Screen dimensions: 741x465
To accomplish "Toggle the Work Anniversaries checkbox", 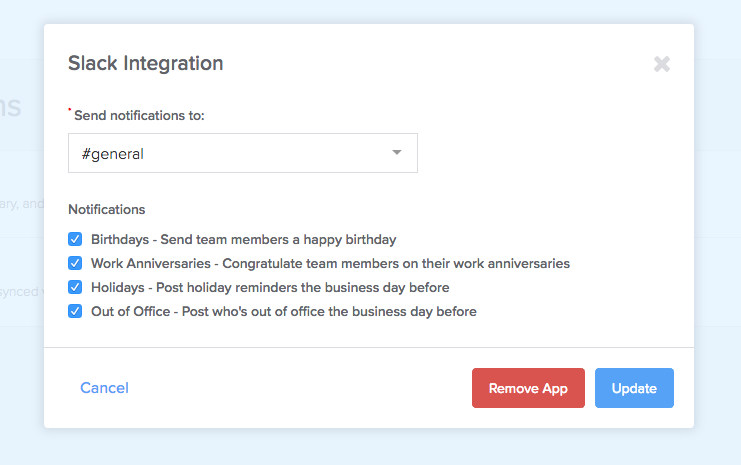I will (75, 263).
